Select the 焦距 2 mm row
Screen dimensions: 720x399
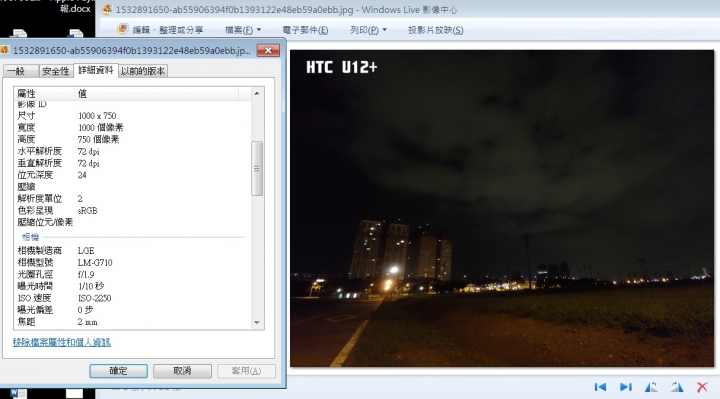tap(133, 322)
